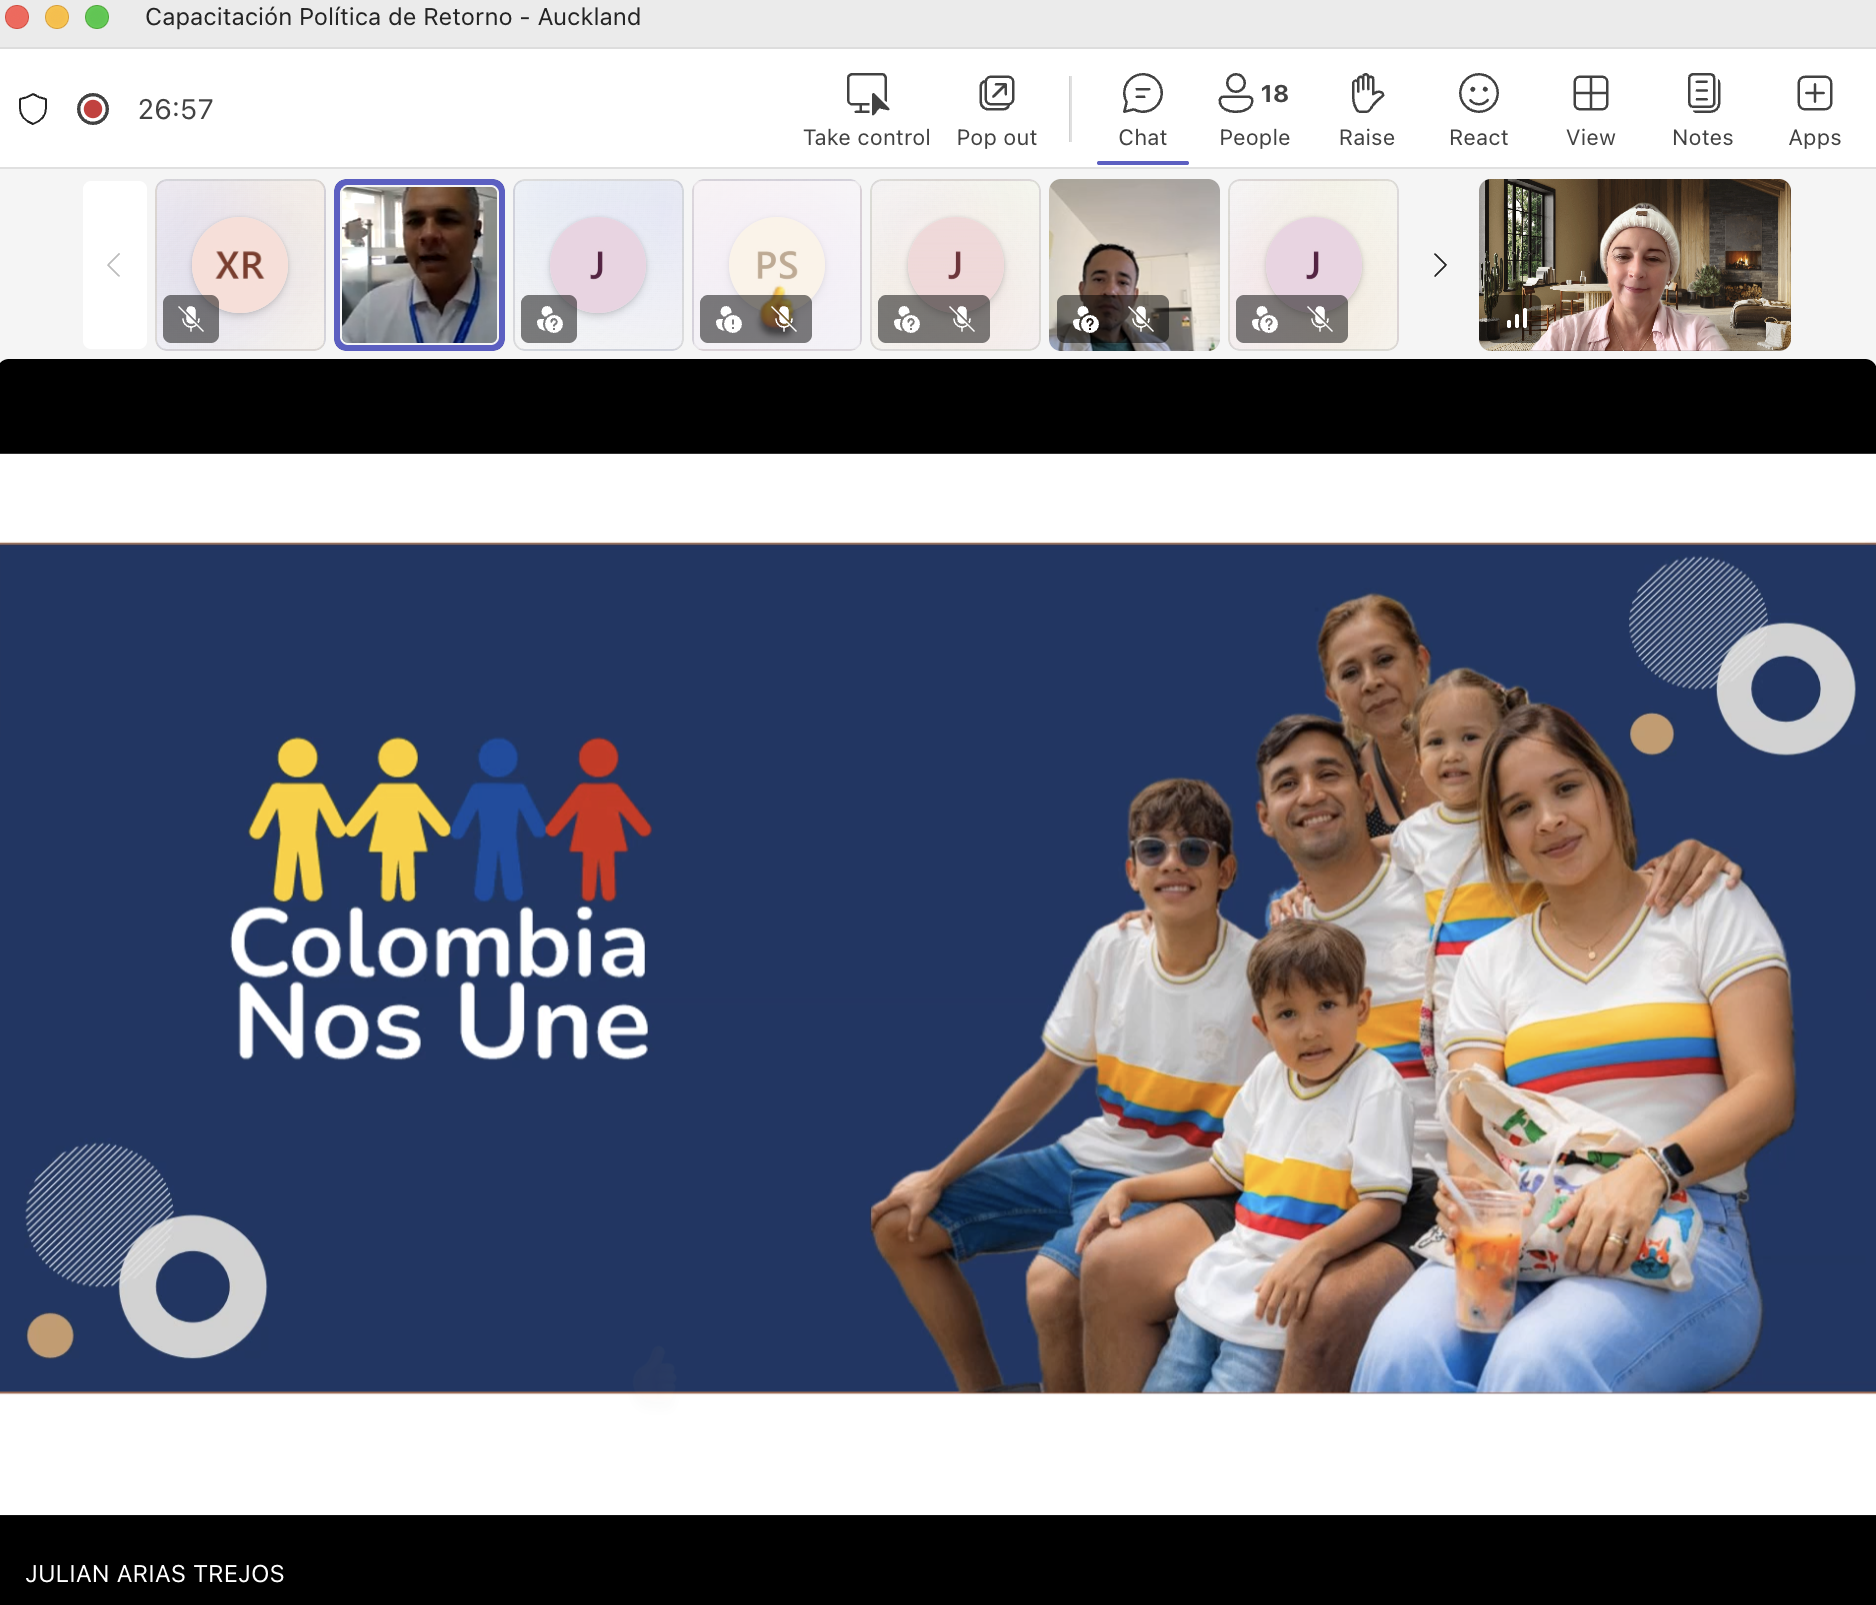1876x1605 pixels.
Task: Select the PS participant tile
Action: click(777, 265)
